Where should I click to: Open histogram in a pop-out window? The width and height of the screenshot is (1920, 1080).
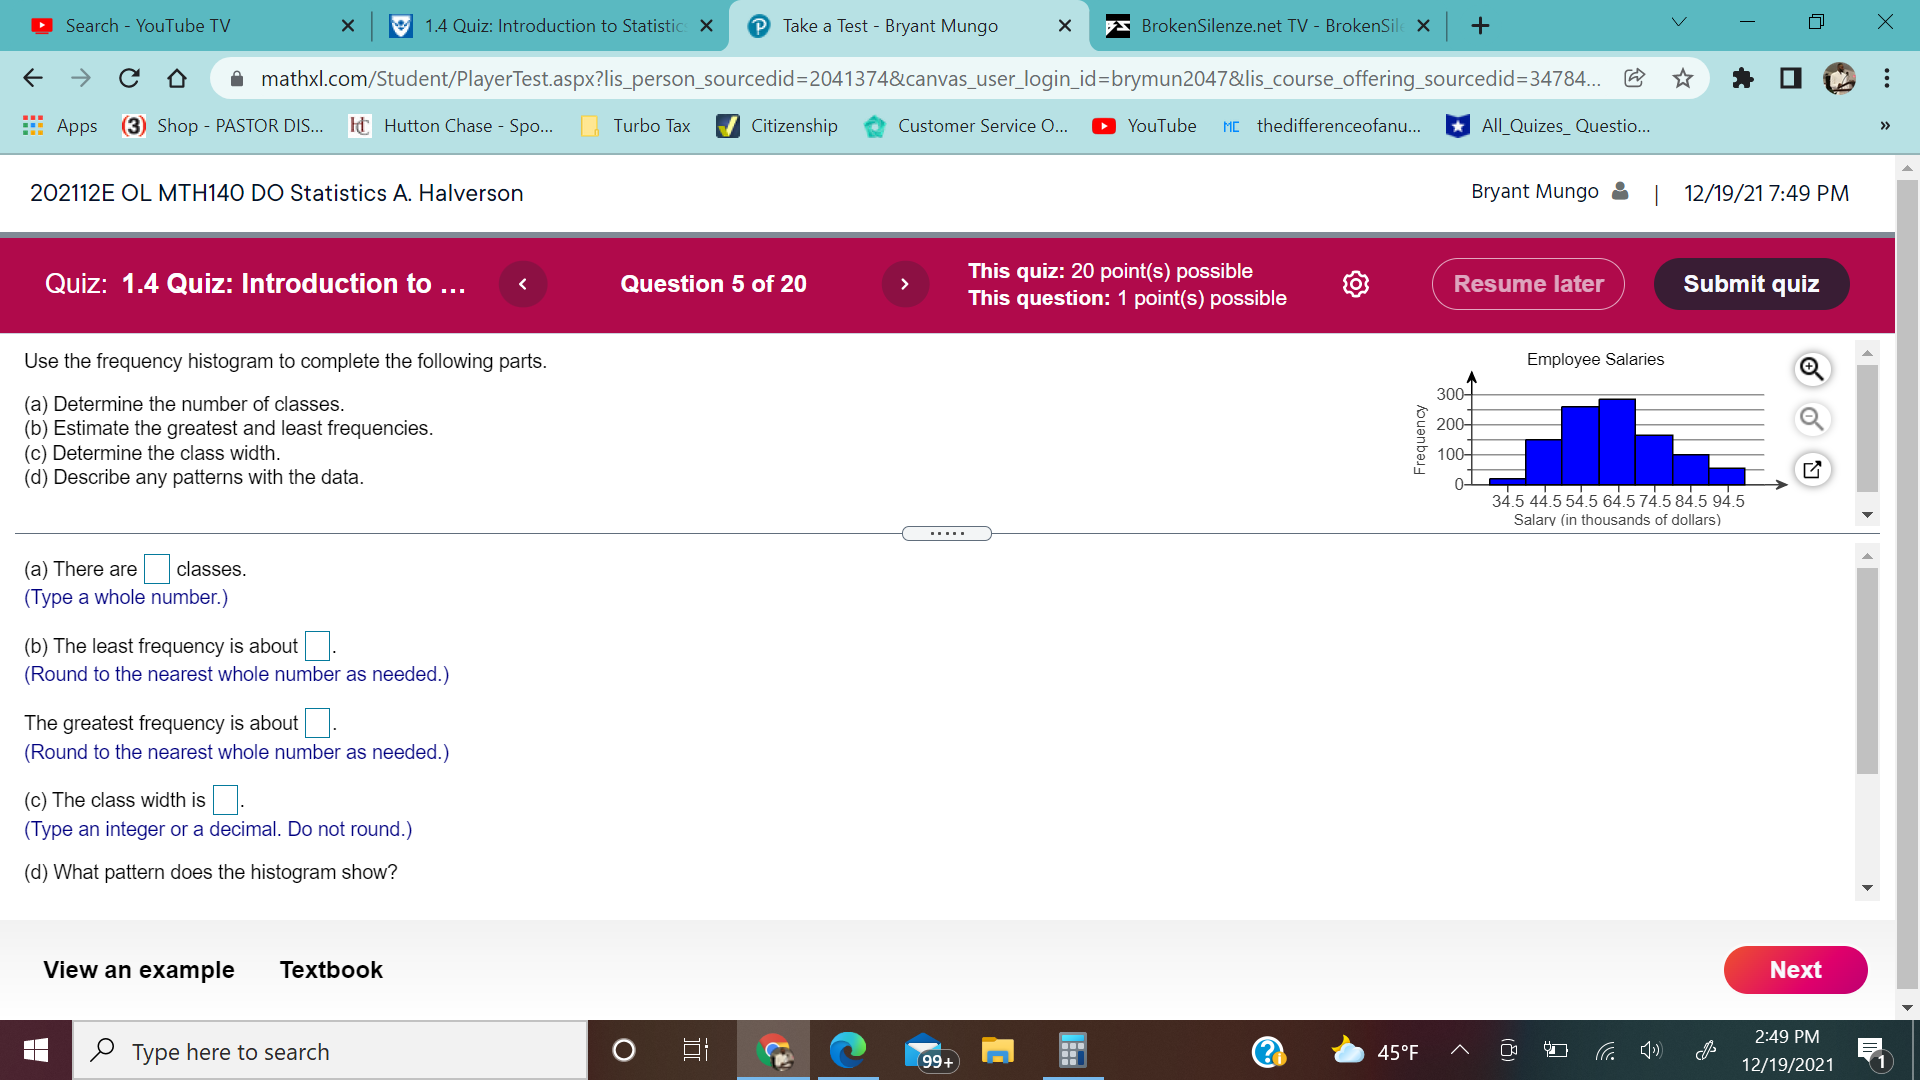(1811, 469)
